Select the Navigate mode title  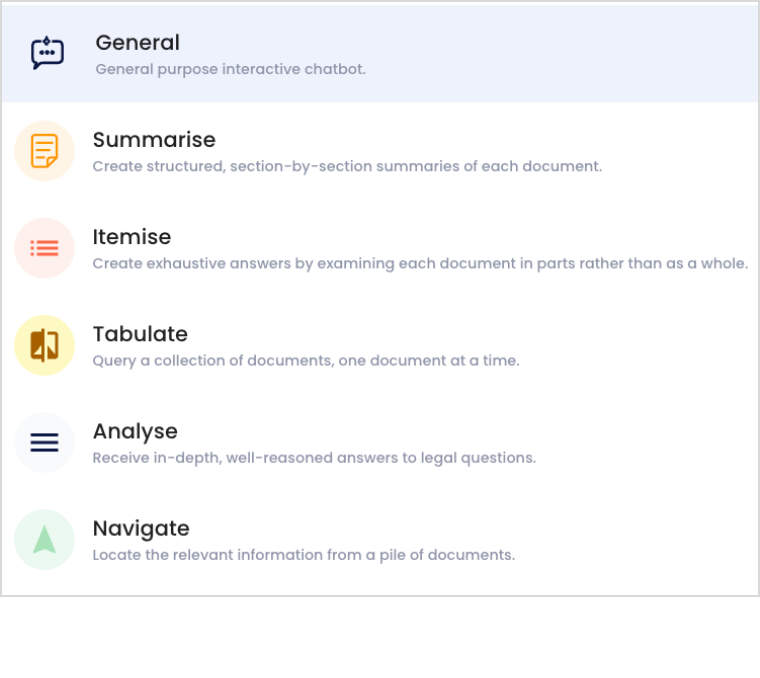pos(141,528)
